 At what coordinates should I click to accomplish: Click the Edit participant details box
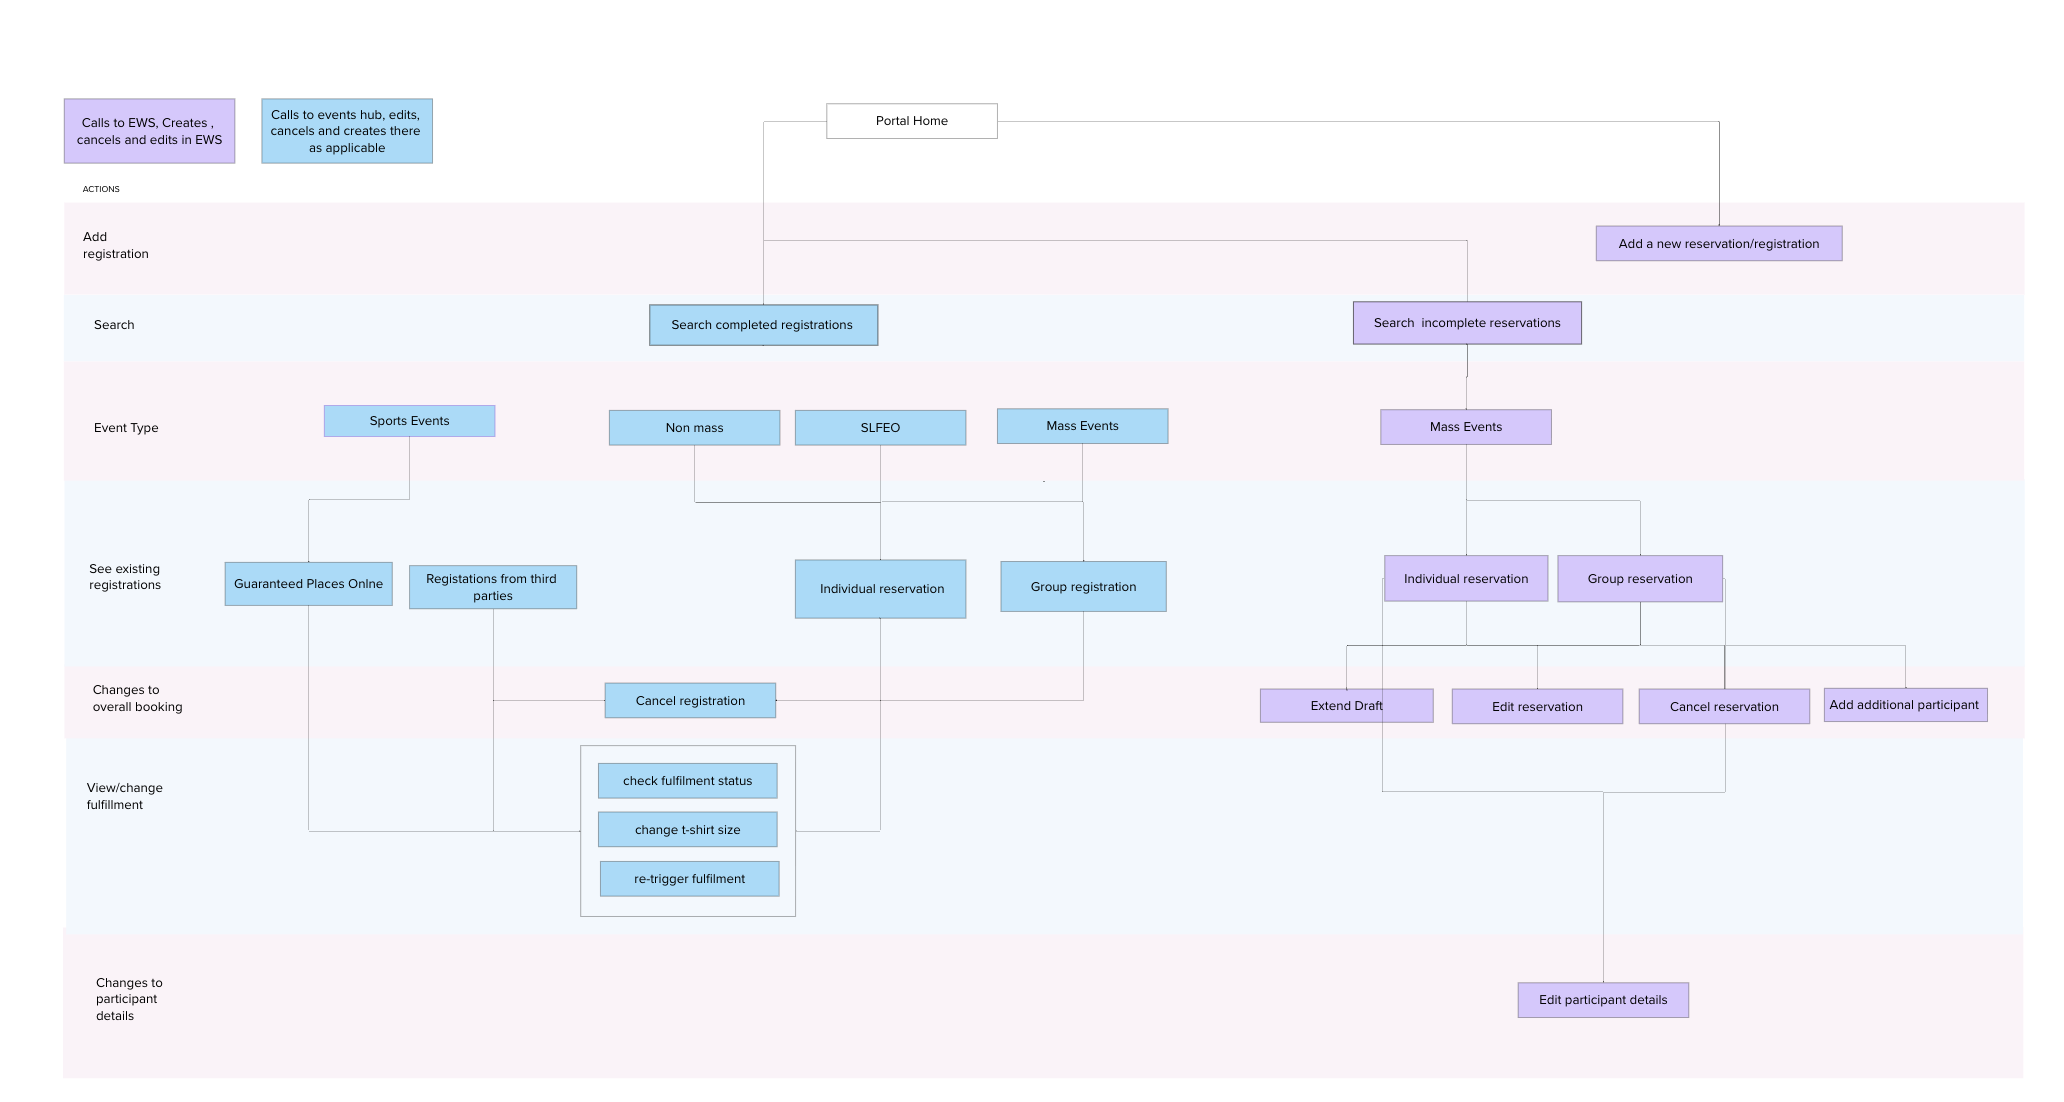[x=1602, y=1000]
